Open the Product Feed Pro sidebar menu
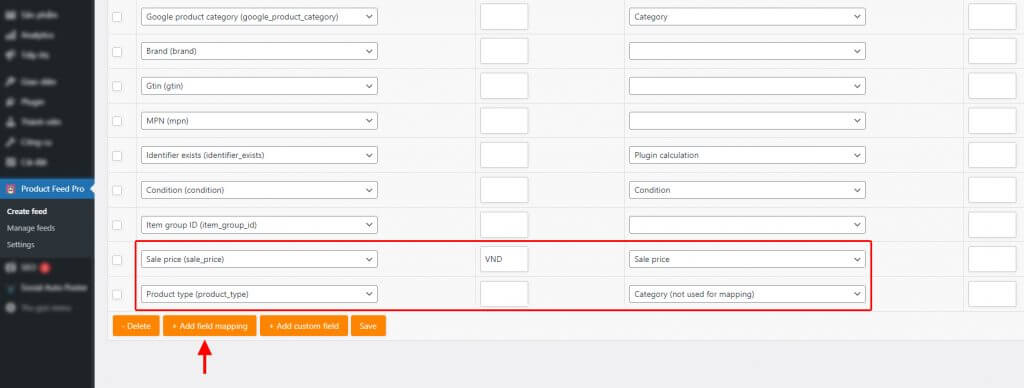The height and width of the screenshot is (388, 1024). (47, 189)
